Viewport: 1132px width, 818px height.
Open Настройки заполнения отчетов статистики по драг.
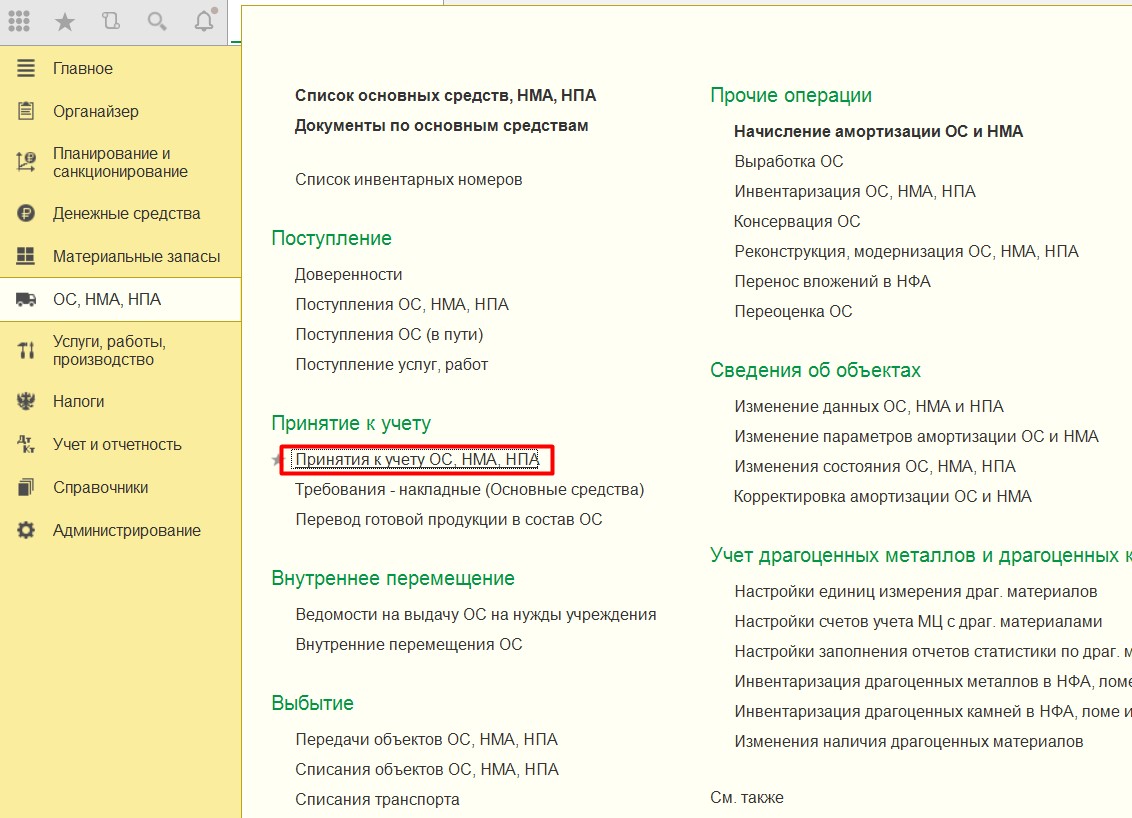(933, 652)
